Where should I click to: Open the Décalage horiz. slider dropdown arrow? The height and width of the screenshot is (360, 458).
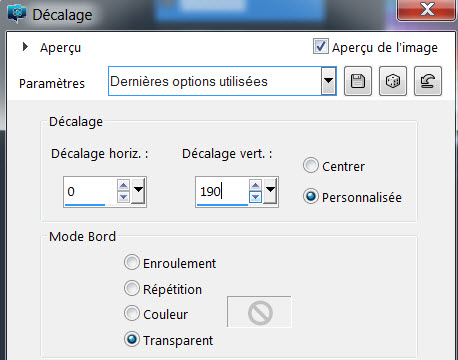coord(138,190)
